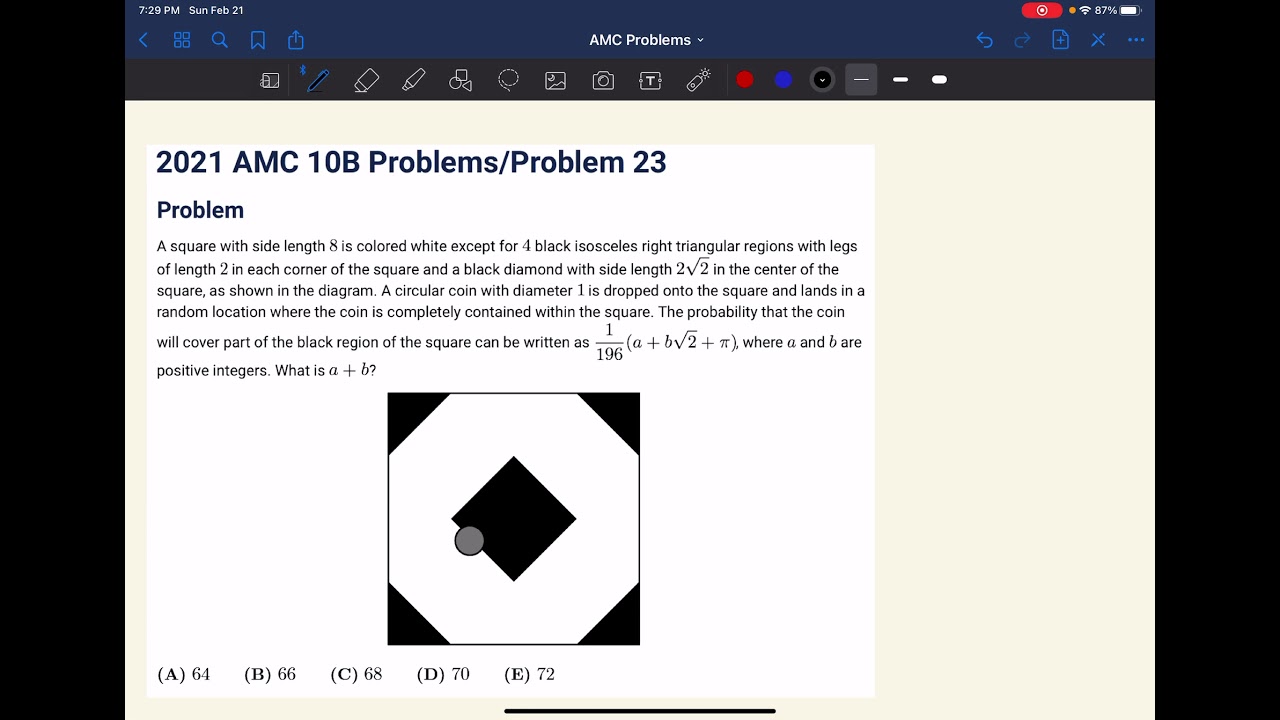Toggle the zoom window tool
Screen dimensions: 1280x720
point(270,80)
